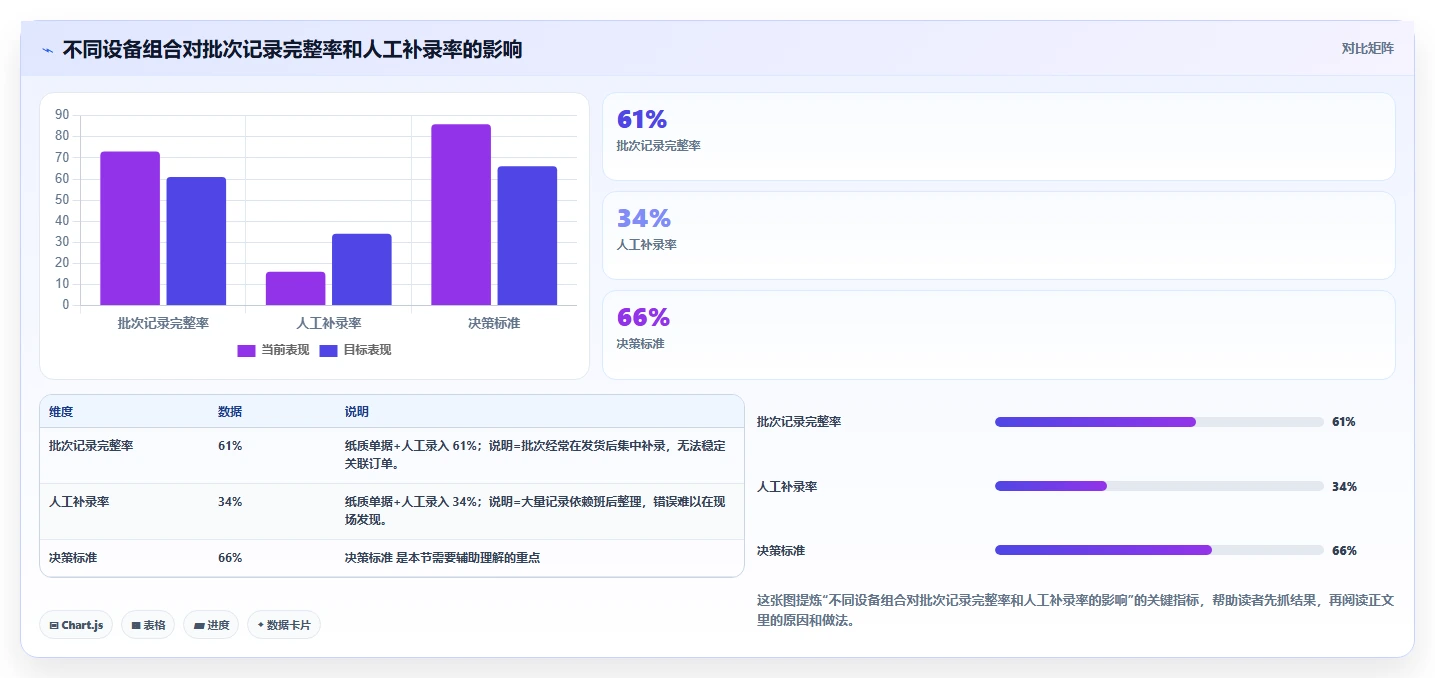Viewport: 1435px width, 678px height.
Task: Click the 34% value beside the progress bar
Action: (x=1344, y=486)
